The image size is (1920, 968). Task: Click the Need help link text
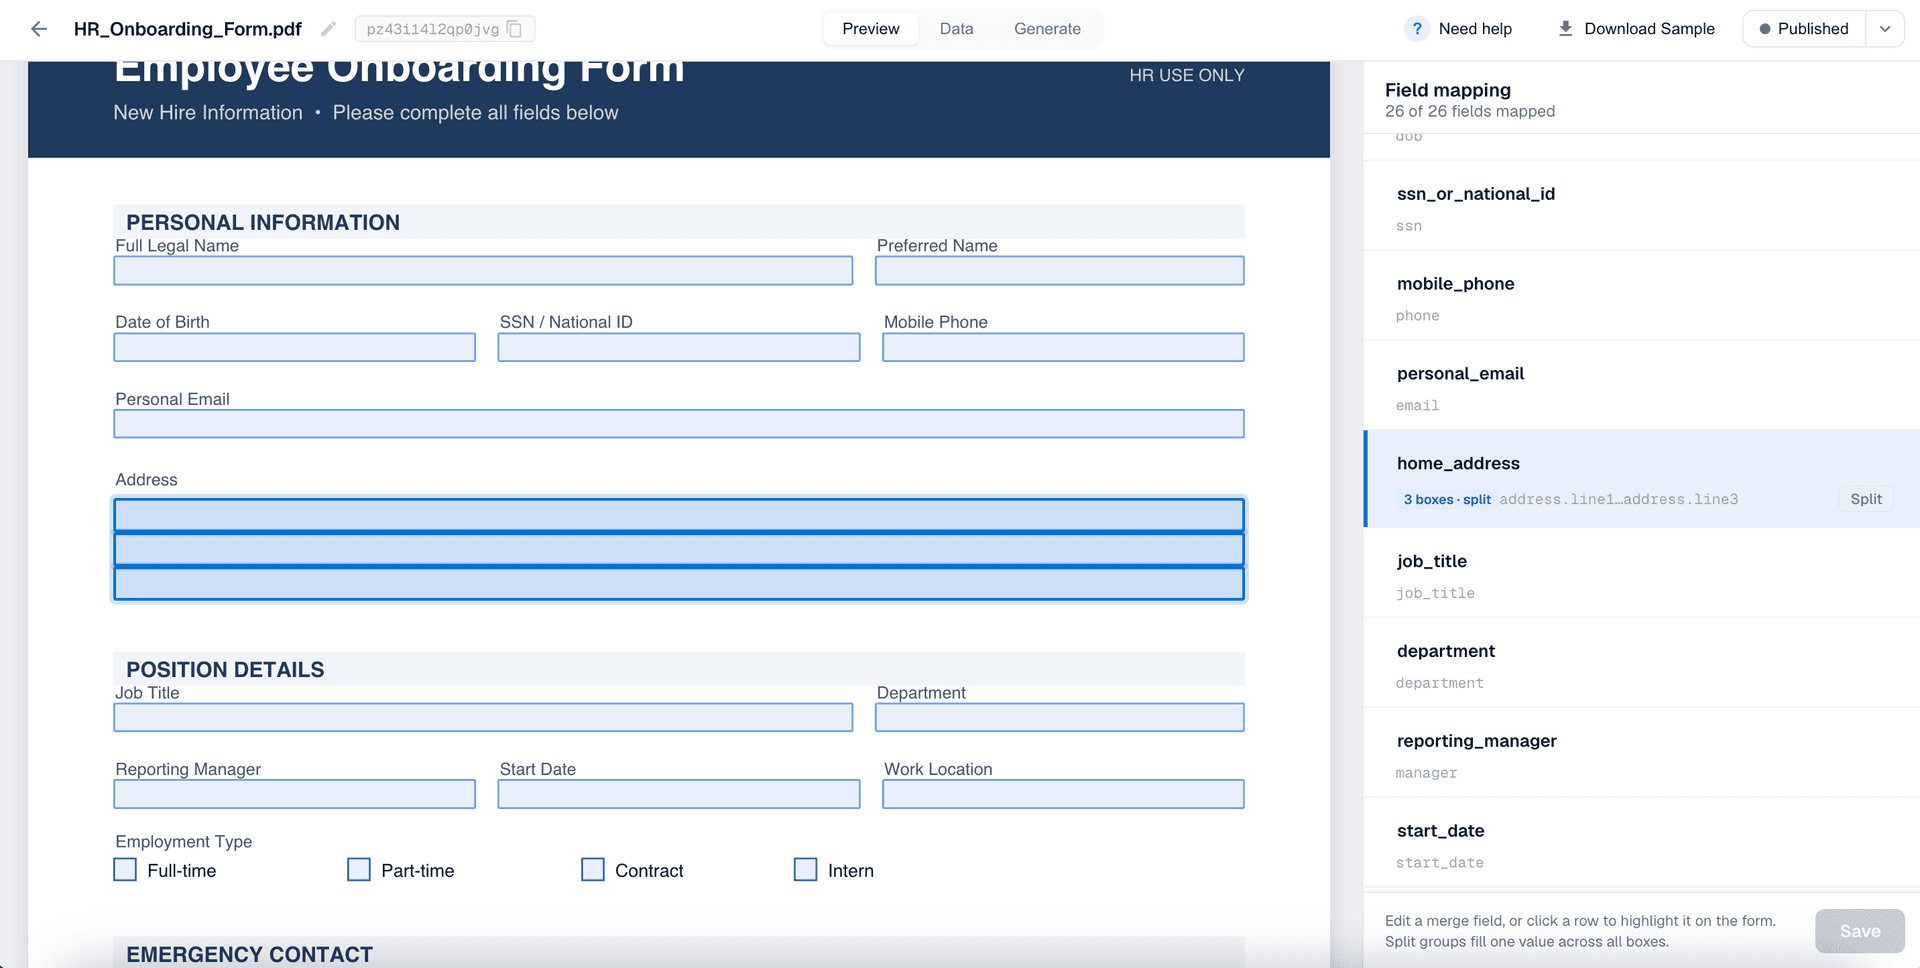pos(1475,29)
